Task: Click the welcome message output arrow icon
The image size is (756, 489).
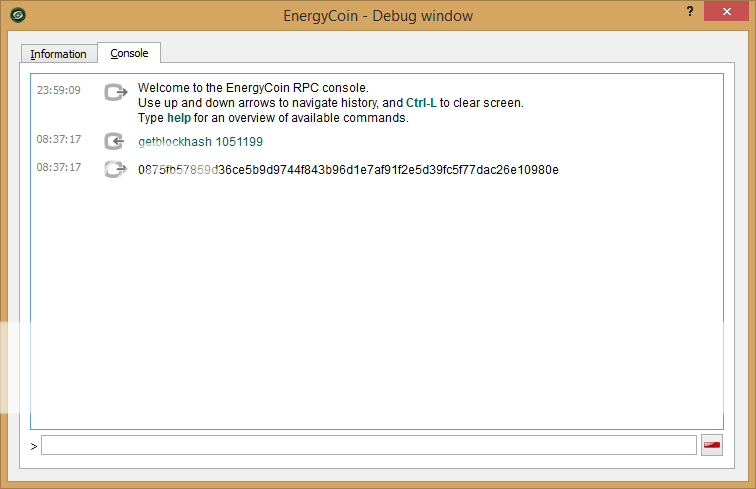Action: click(x=116, y=92)
